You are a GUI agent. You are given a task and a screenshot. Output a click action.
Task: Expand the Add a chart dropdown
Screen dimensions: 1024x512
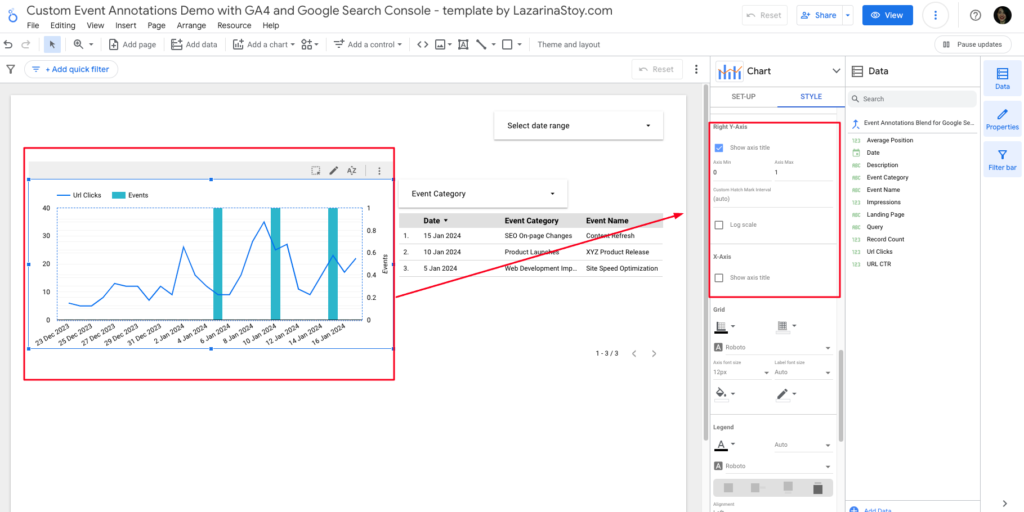264,44
